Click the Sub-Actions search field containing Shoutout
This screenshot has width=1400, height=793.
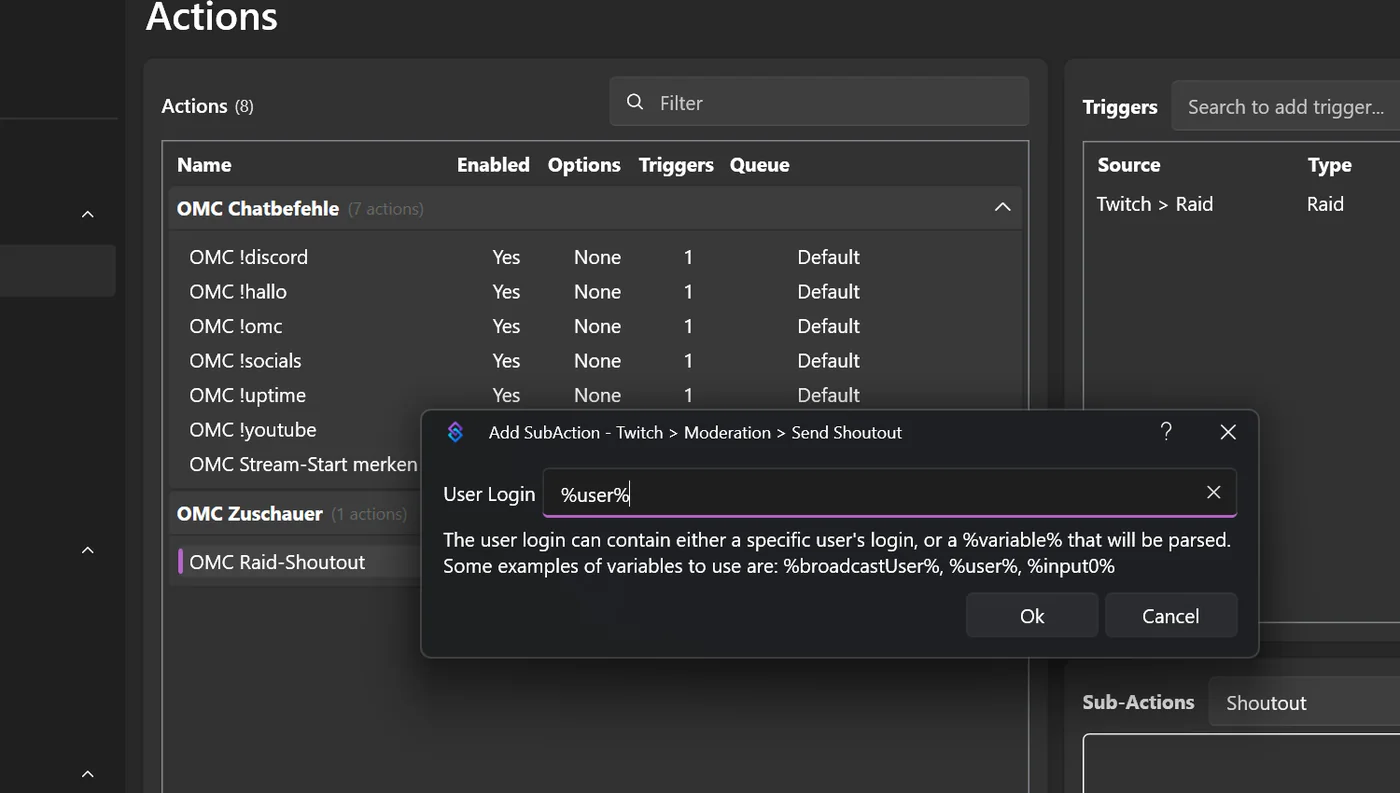[x=1304, y=703]
